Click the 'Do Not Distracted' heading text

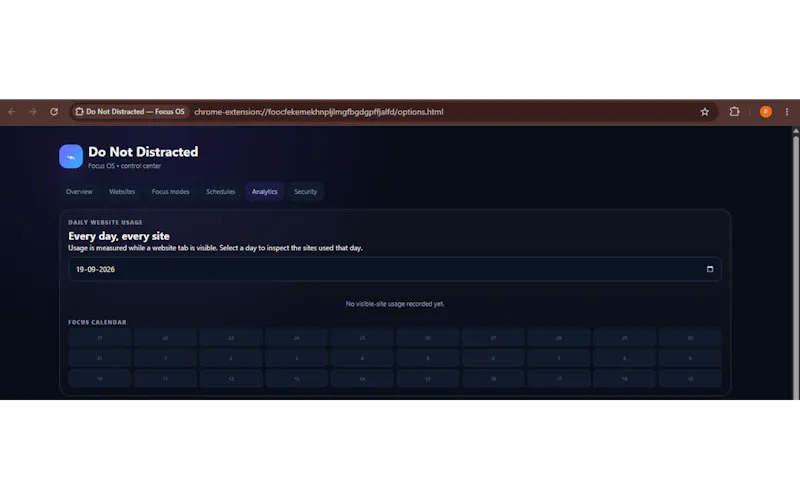143,152
